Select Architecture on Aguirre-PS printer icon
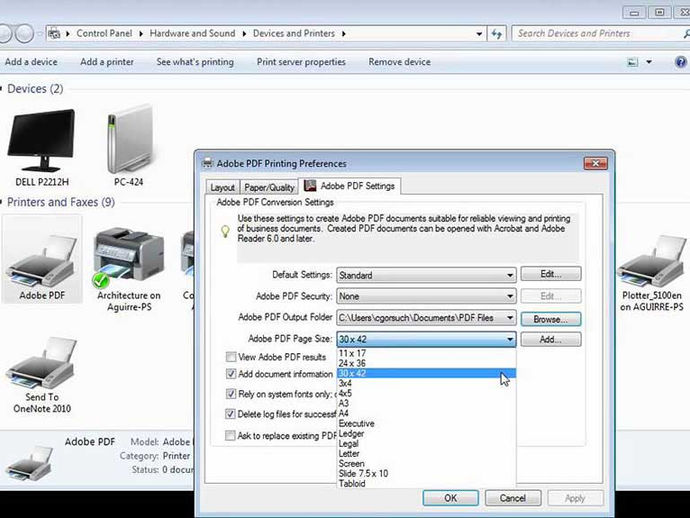The width and height of the screenshot is (690, 518). 128,257
